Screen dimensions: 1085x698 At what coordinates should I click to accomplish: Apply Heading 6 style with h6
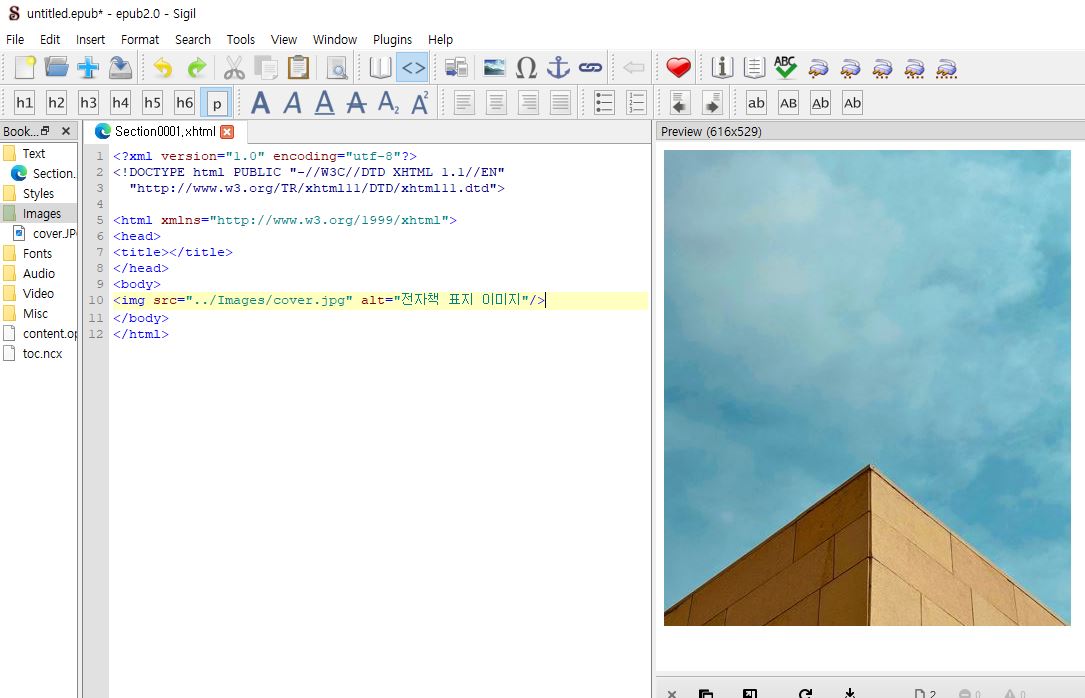click(184, 103)
